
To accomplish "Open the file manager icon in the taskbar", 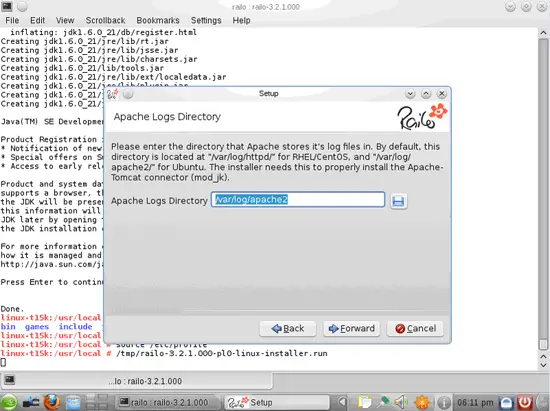I will [x=31, y=402].
